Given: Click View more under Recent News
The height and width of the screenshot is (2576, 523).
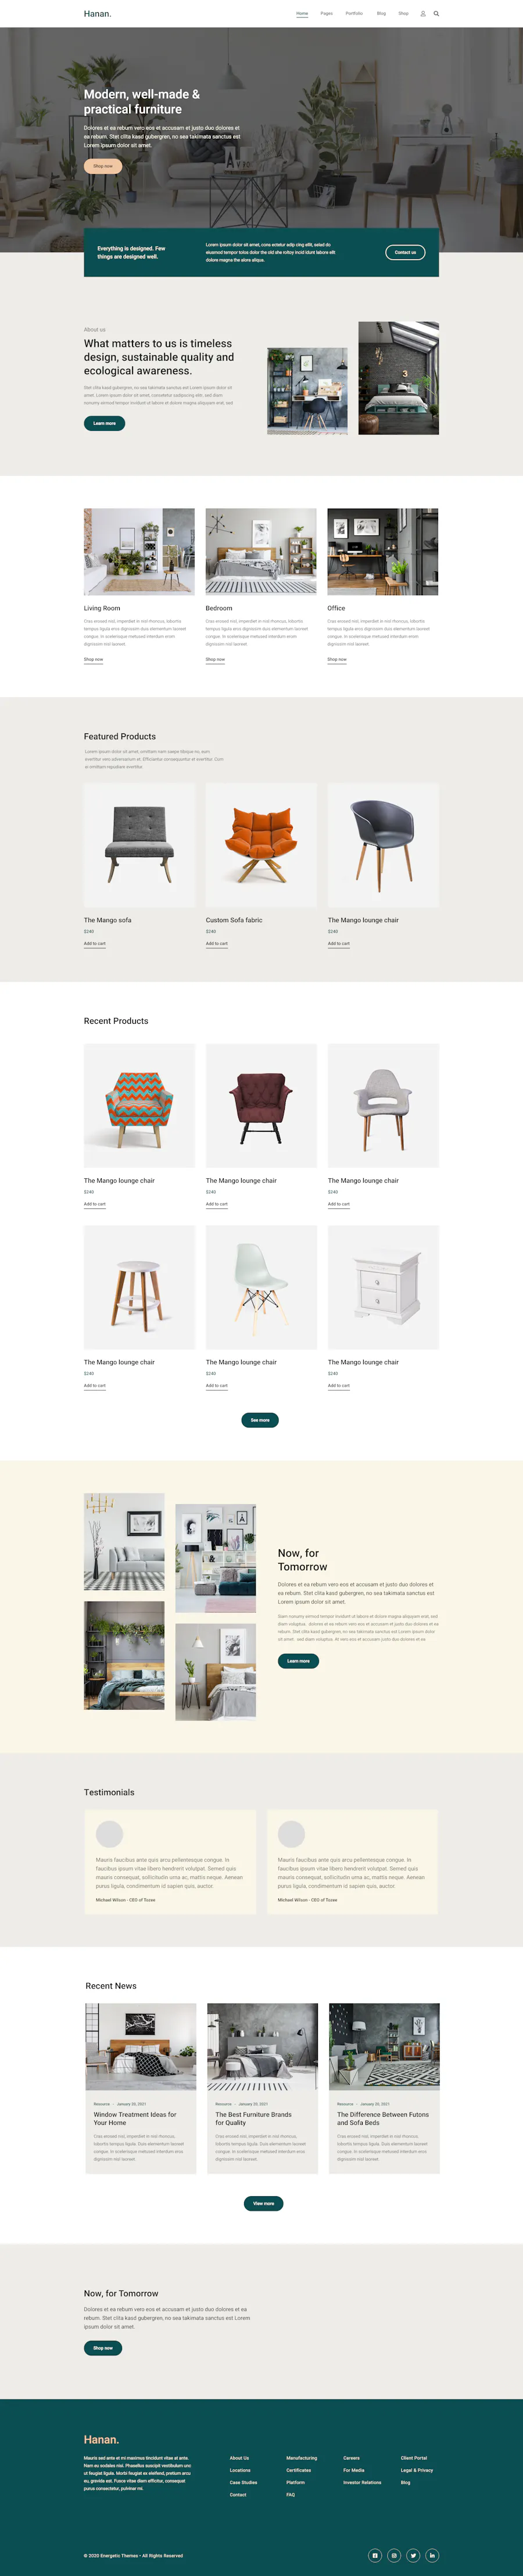Looking at the screenshot, I should pos(263,2203).
